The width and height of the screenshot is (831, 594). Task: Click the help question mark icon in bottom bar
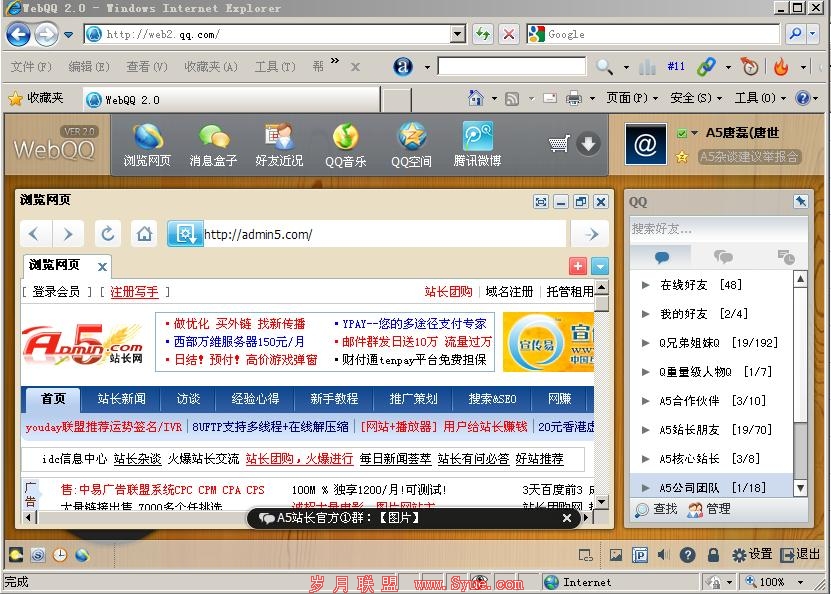pos(687,555)
